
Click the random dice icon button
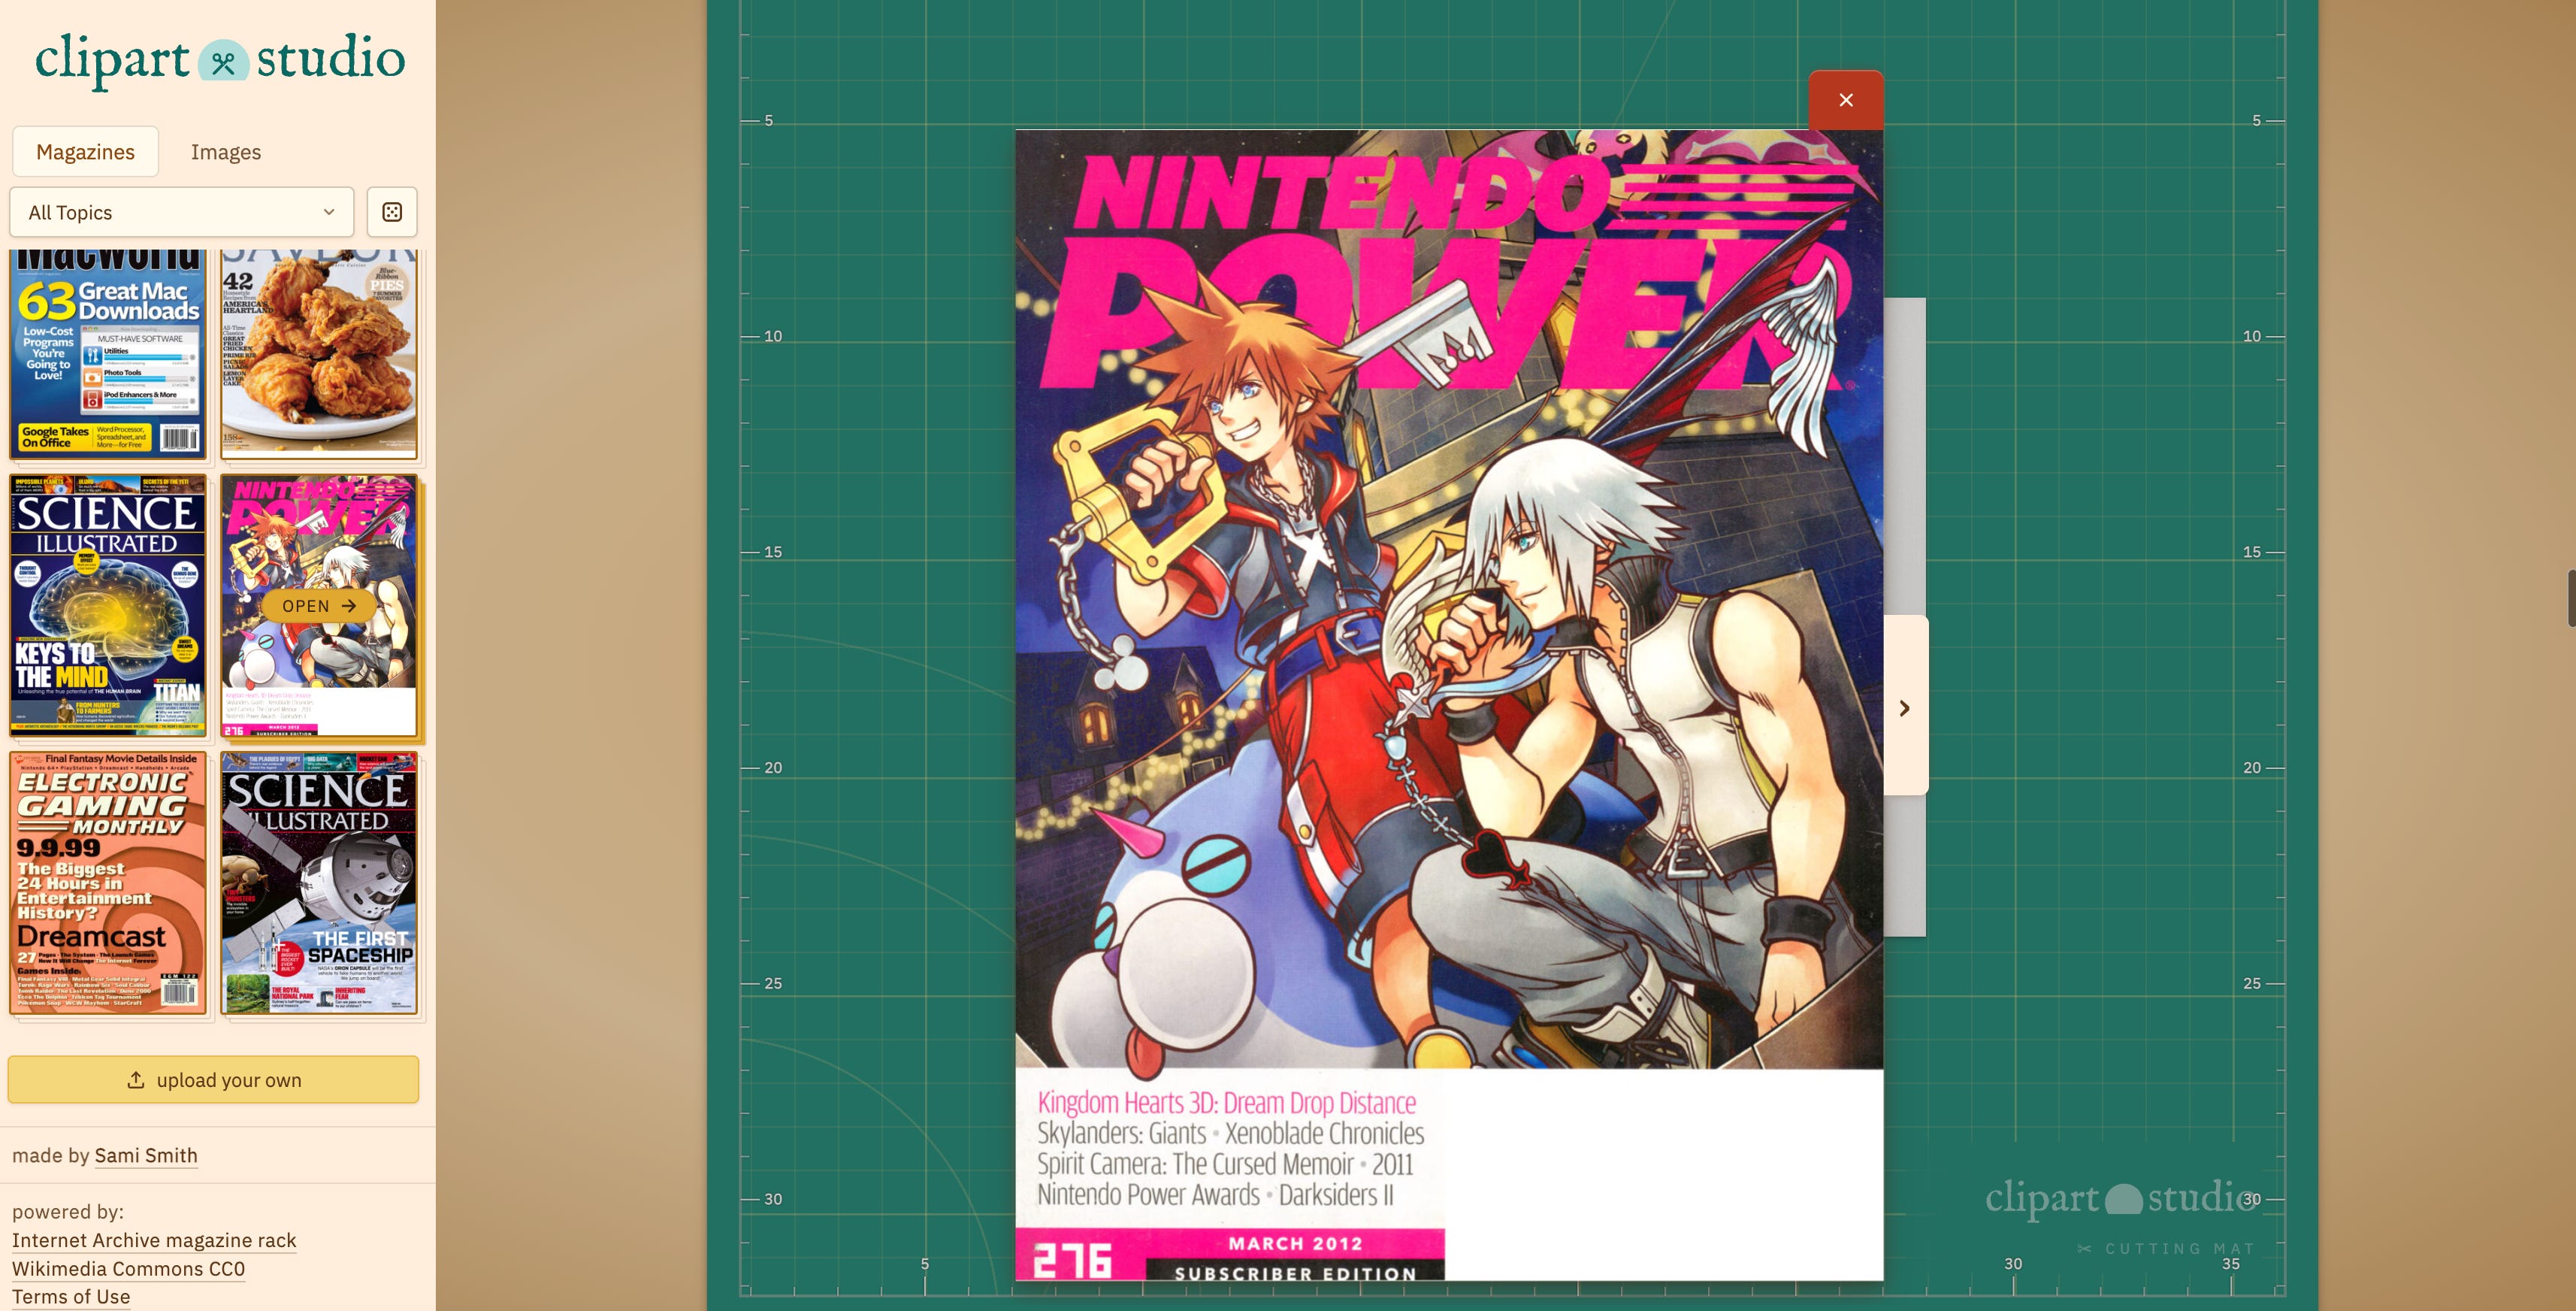click(392, 212)
